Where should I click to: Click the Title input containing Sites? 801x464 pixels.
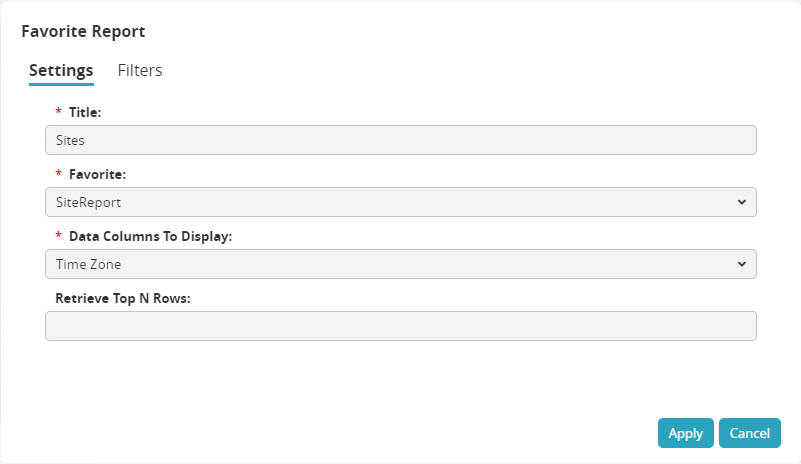(x=400, y=140)
